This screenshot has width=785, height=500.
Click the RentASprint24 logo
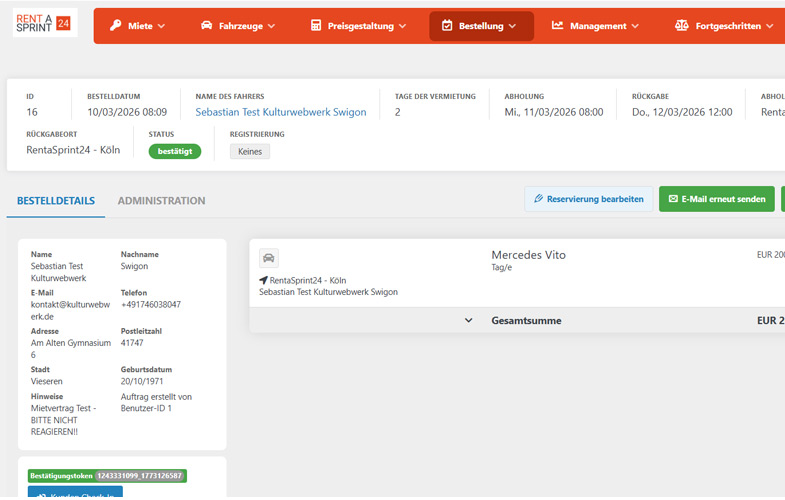coord(45,23)
